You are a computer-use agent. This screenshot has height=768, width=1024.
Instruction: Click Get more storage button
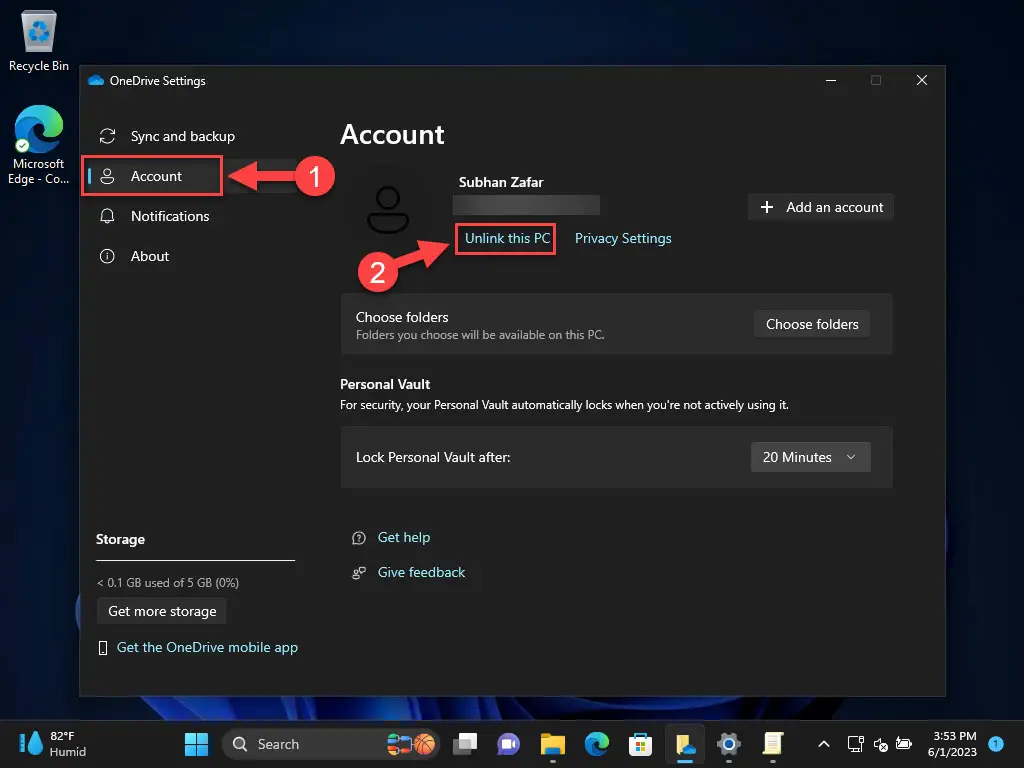pos(162,611)
